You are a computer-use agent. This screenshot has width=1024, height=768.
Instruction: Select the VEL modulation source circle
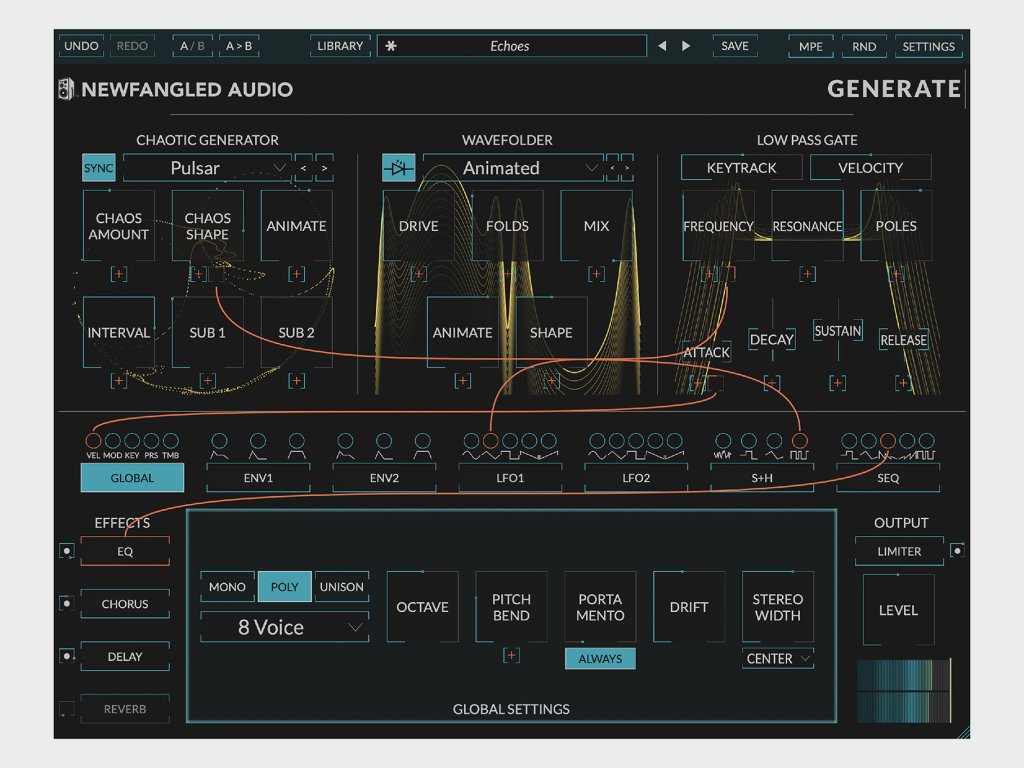point(93,440)
